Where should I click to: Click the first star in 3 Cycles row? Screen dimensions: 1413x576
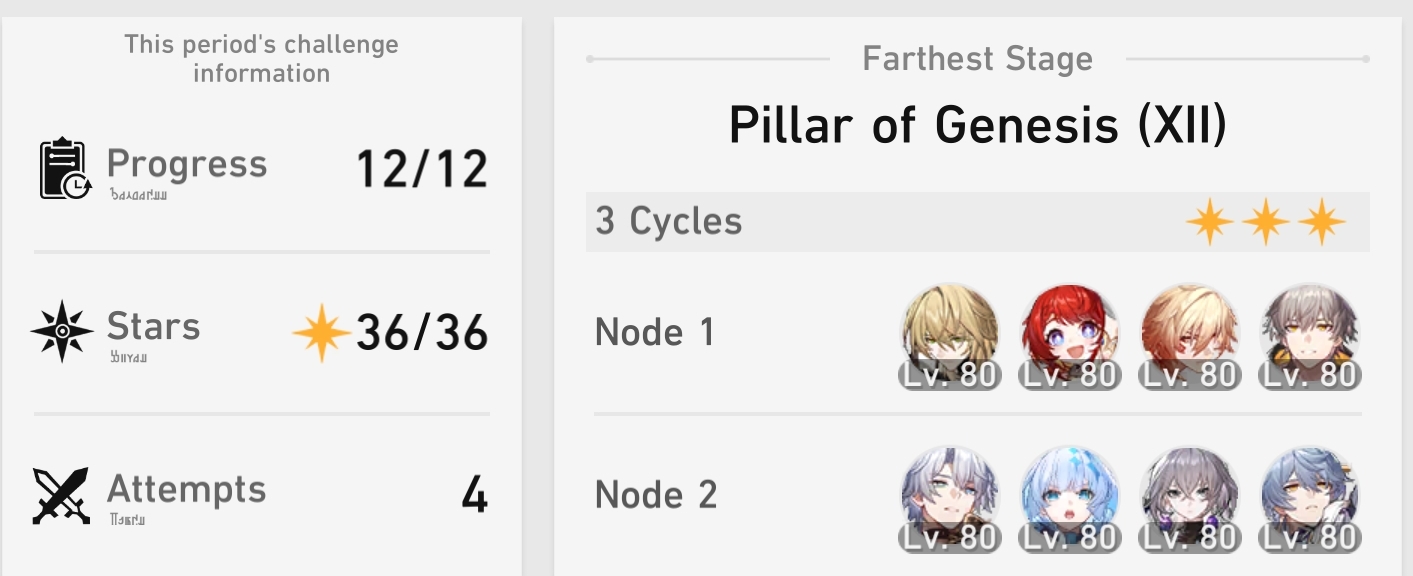coord(1209,222)
